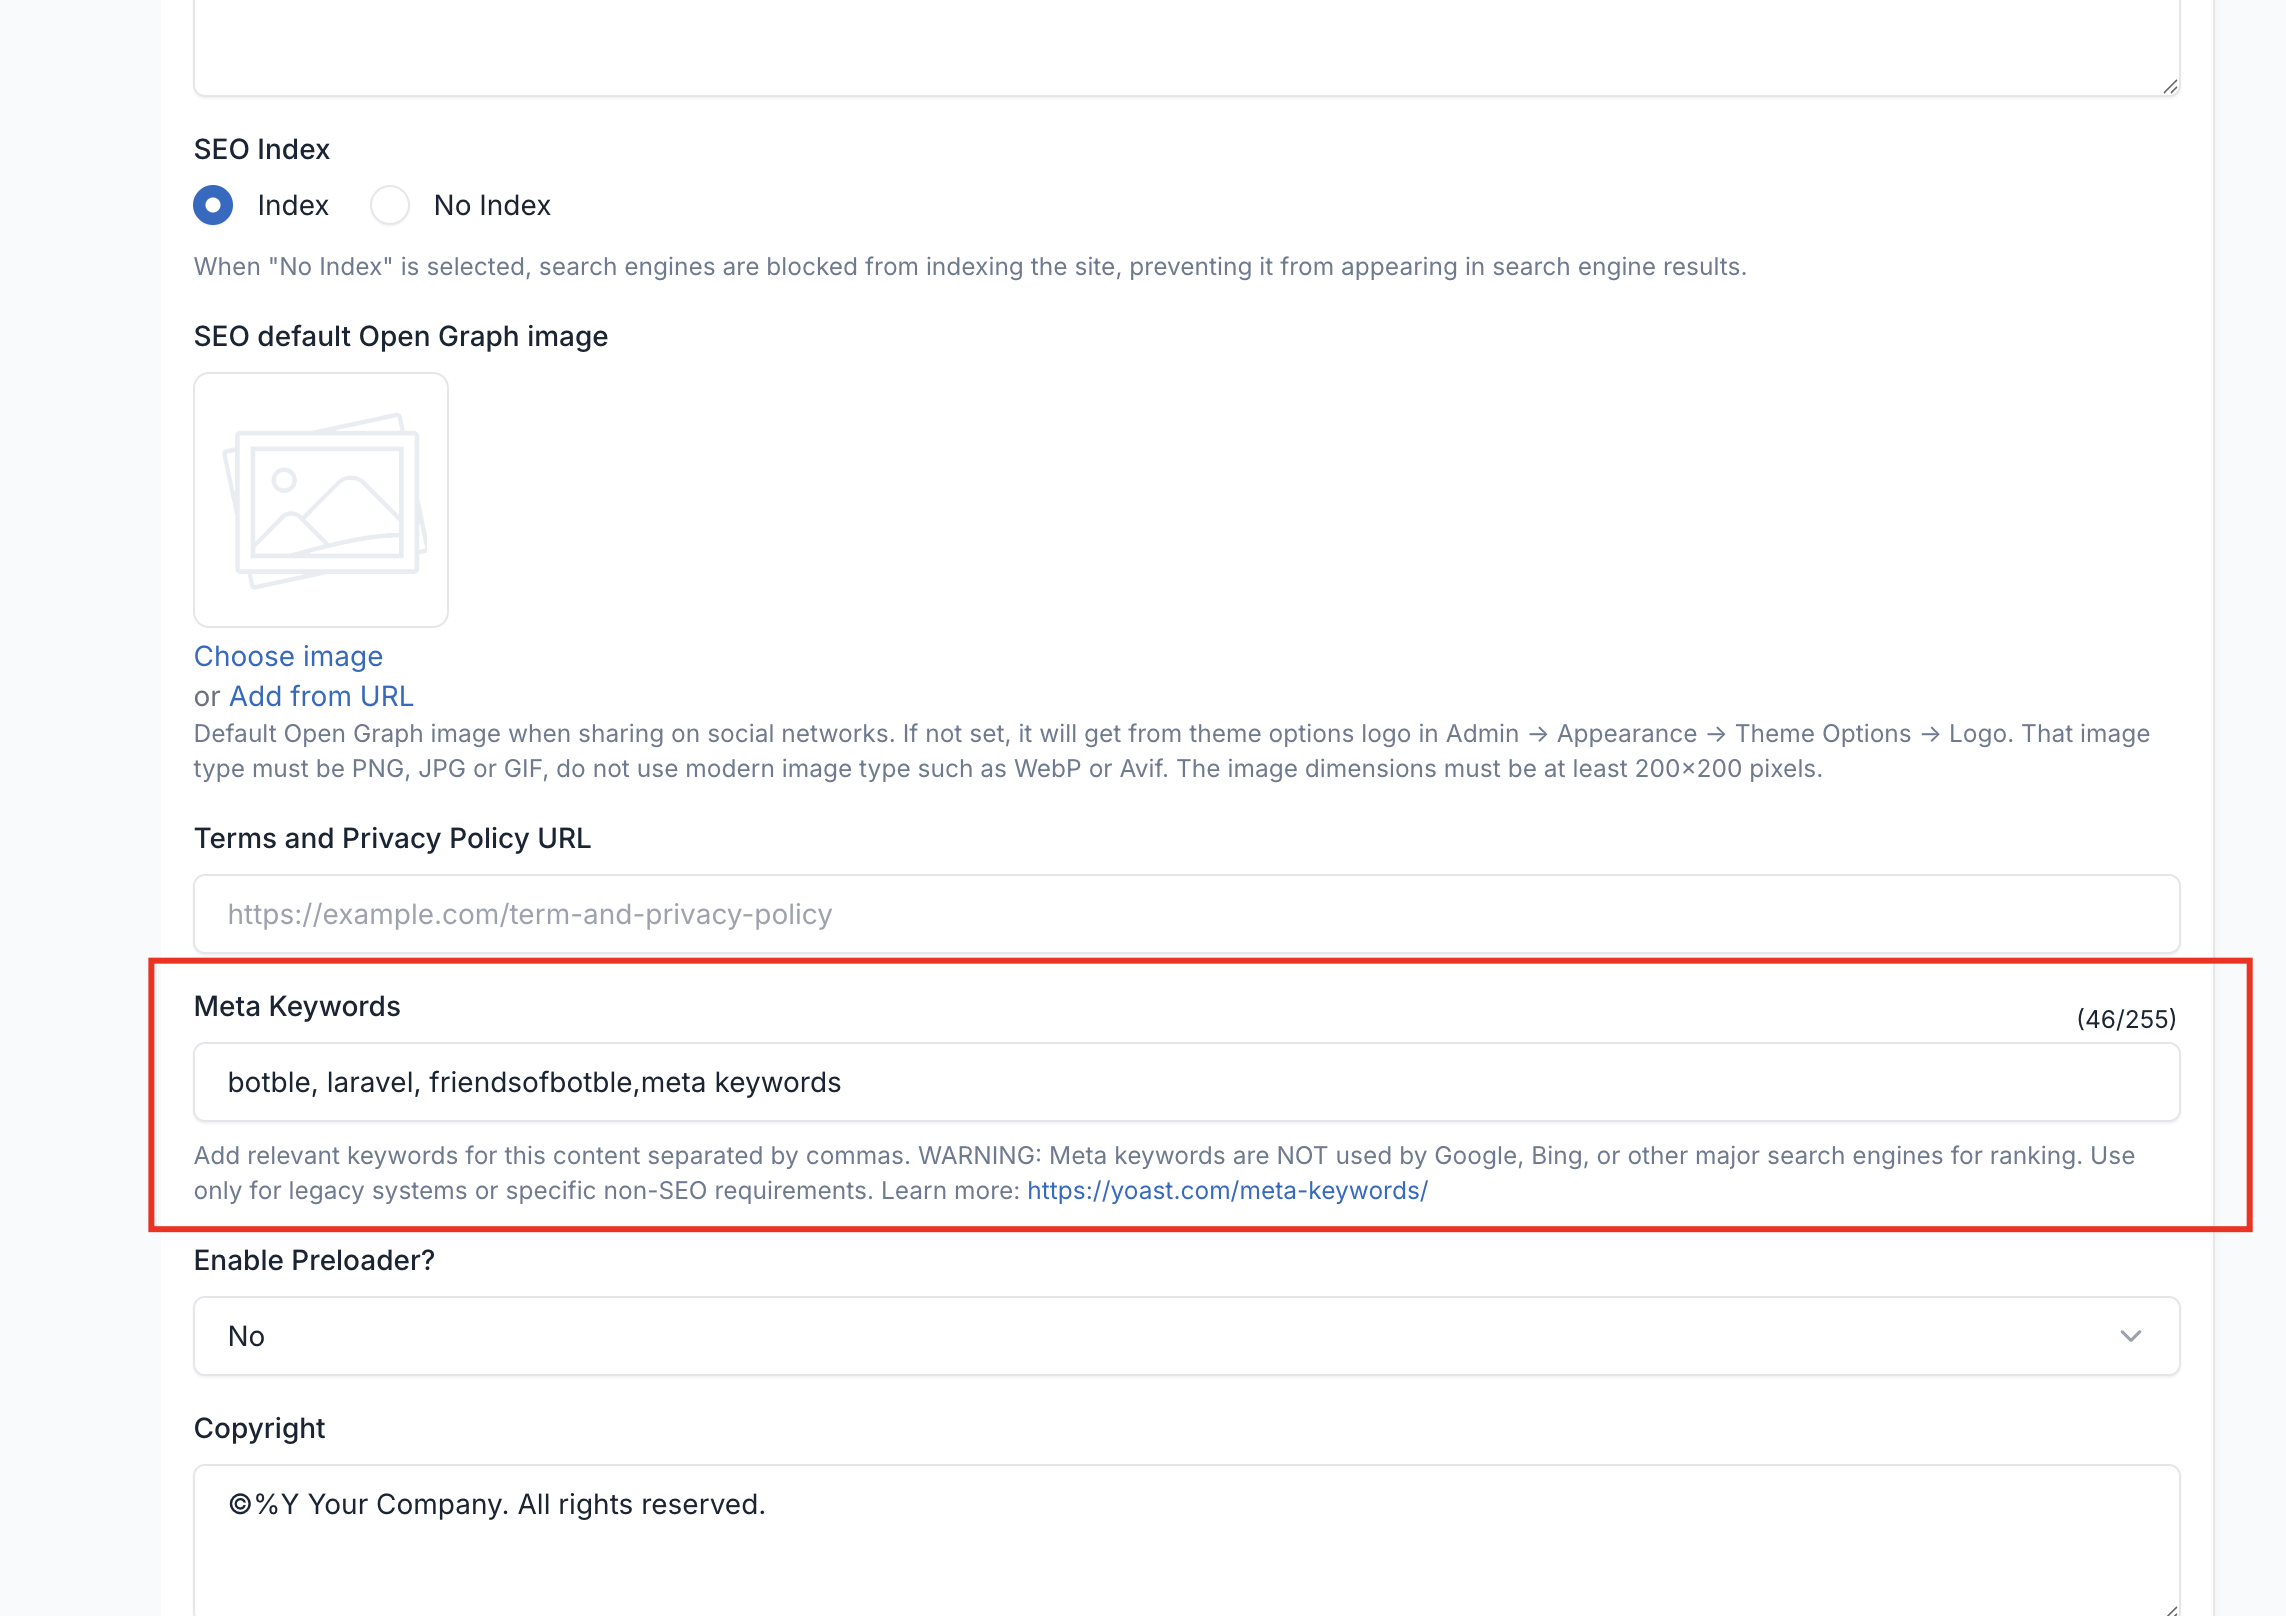Viewport: 2286px width, 1616px height.
Task: Click the Copyright textarea resize handle
Action: pyautogui.click(x=2170, y=1609)
